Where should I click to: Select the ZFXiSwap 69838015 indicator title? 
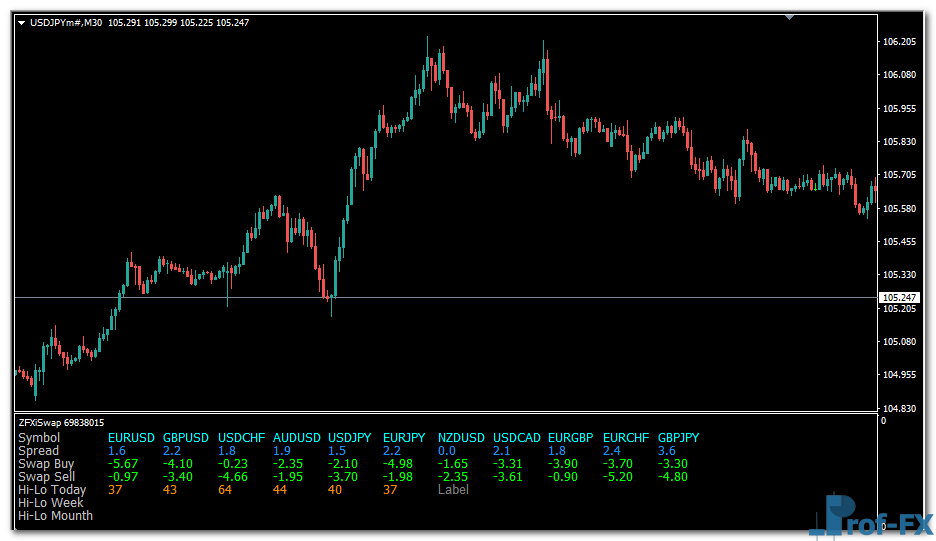[x=61, y=423]
